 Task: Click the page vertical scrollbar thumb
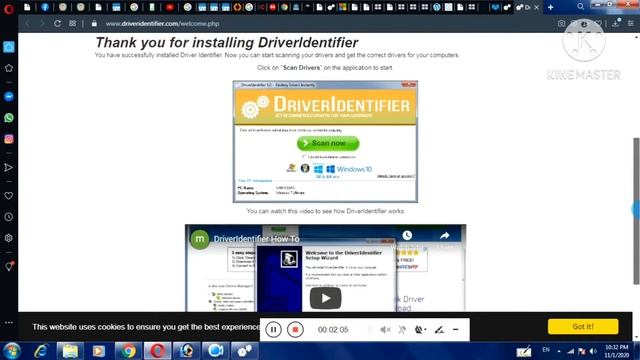(636, 211)
